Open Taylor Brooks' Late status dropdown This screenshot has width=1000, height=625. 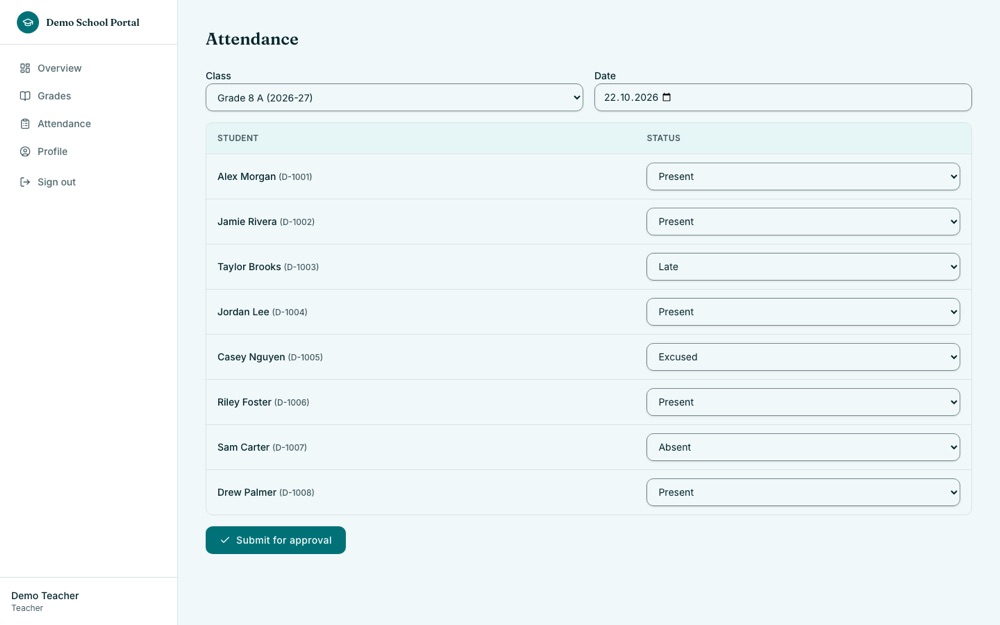[x=803, y=267]
